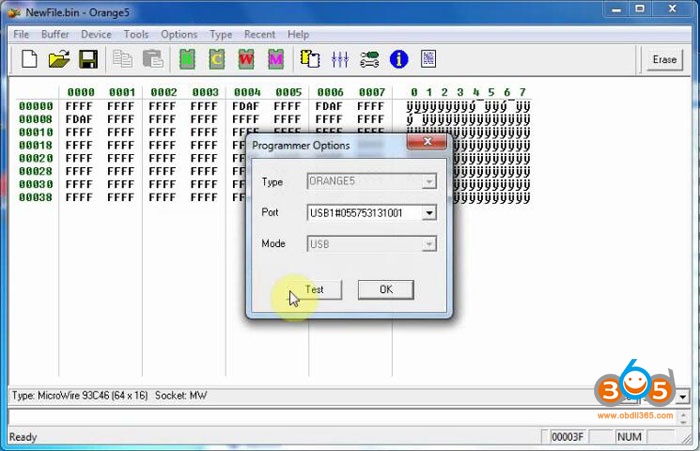
Task: Expand the Port USB1 dropdown
Action: coord(429,213)
